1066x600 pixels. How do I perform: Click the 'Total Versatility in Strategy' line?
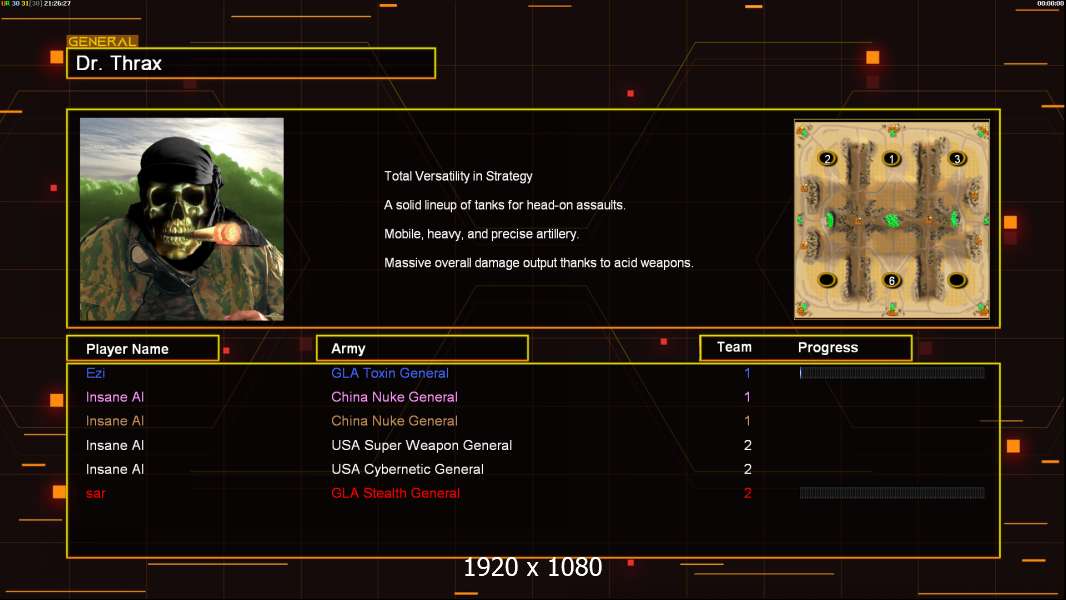[458, 176]
